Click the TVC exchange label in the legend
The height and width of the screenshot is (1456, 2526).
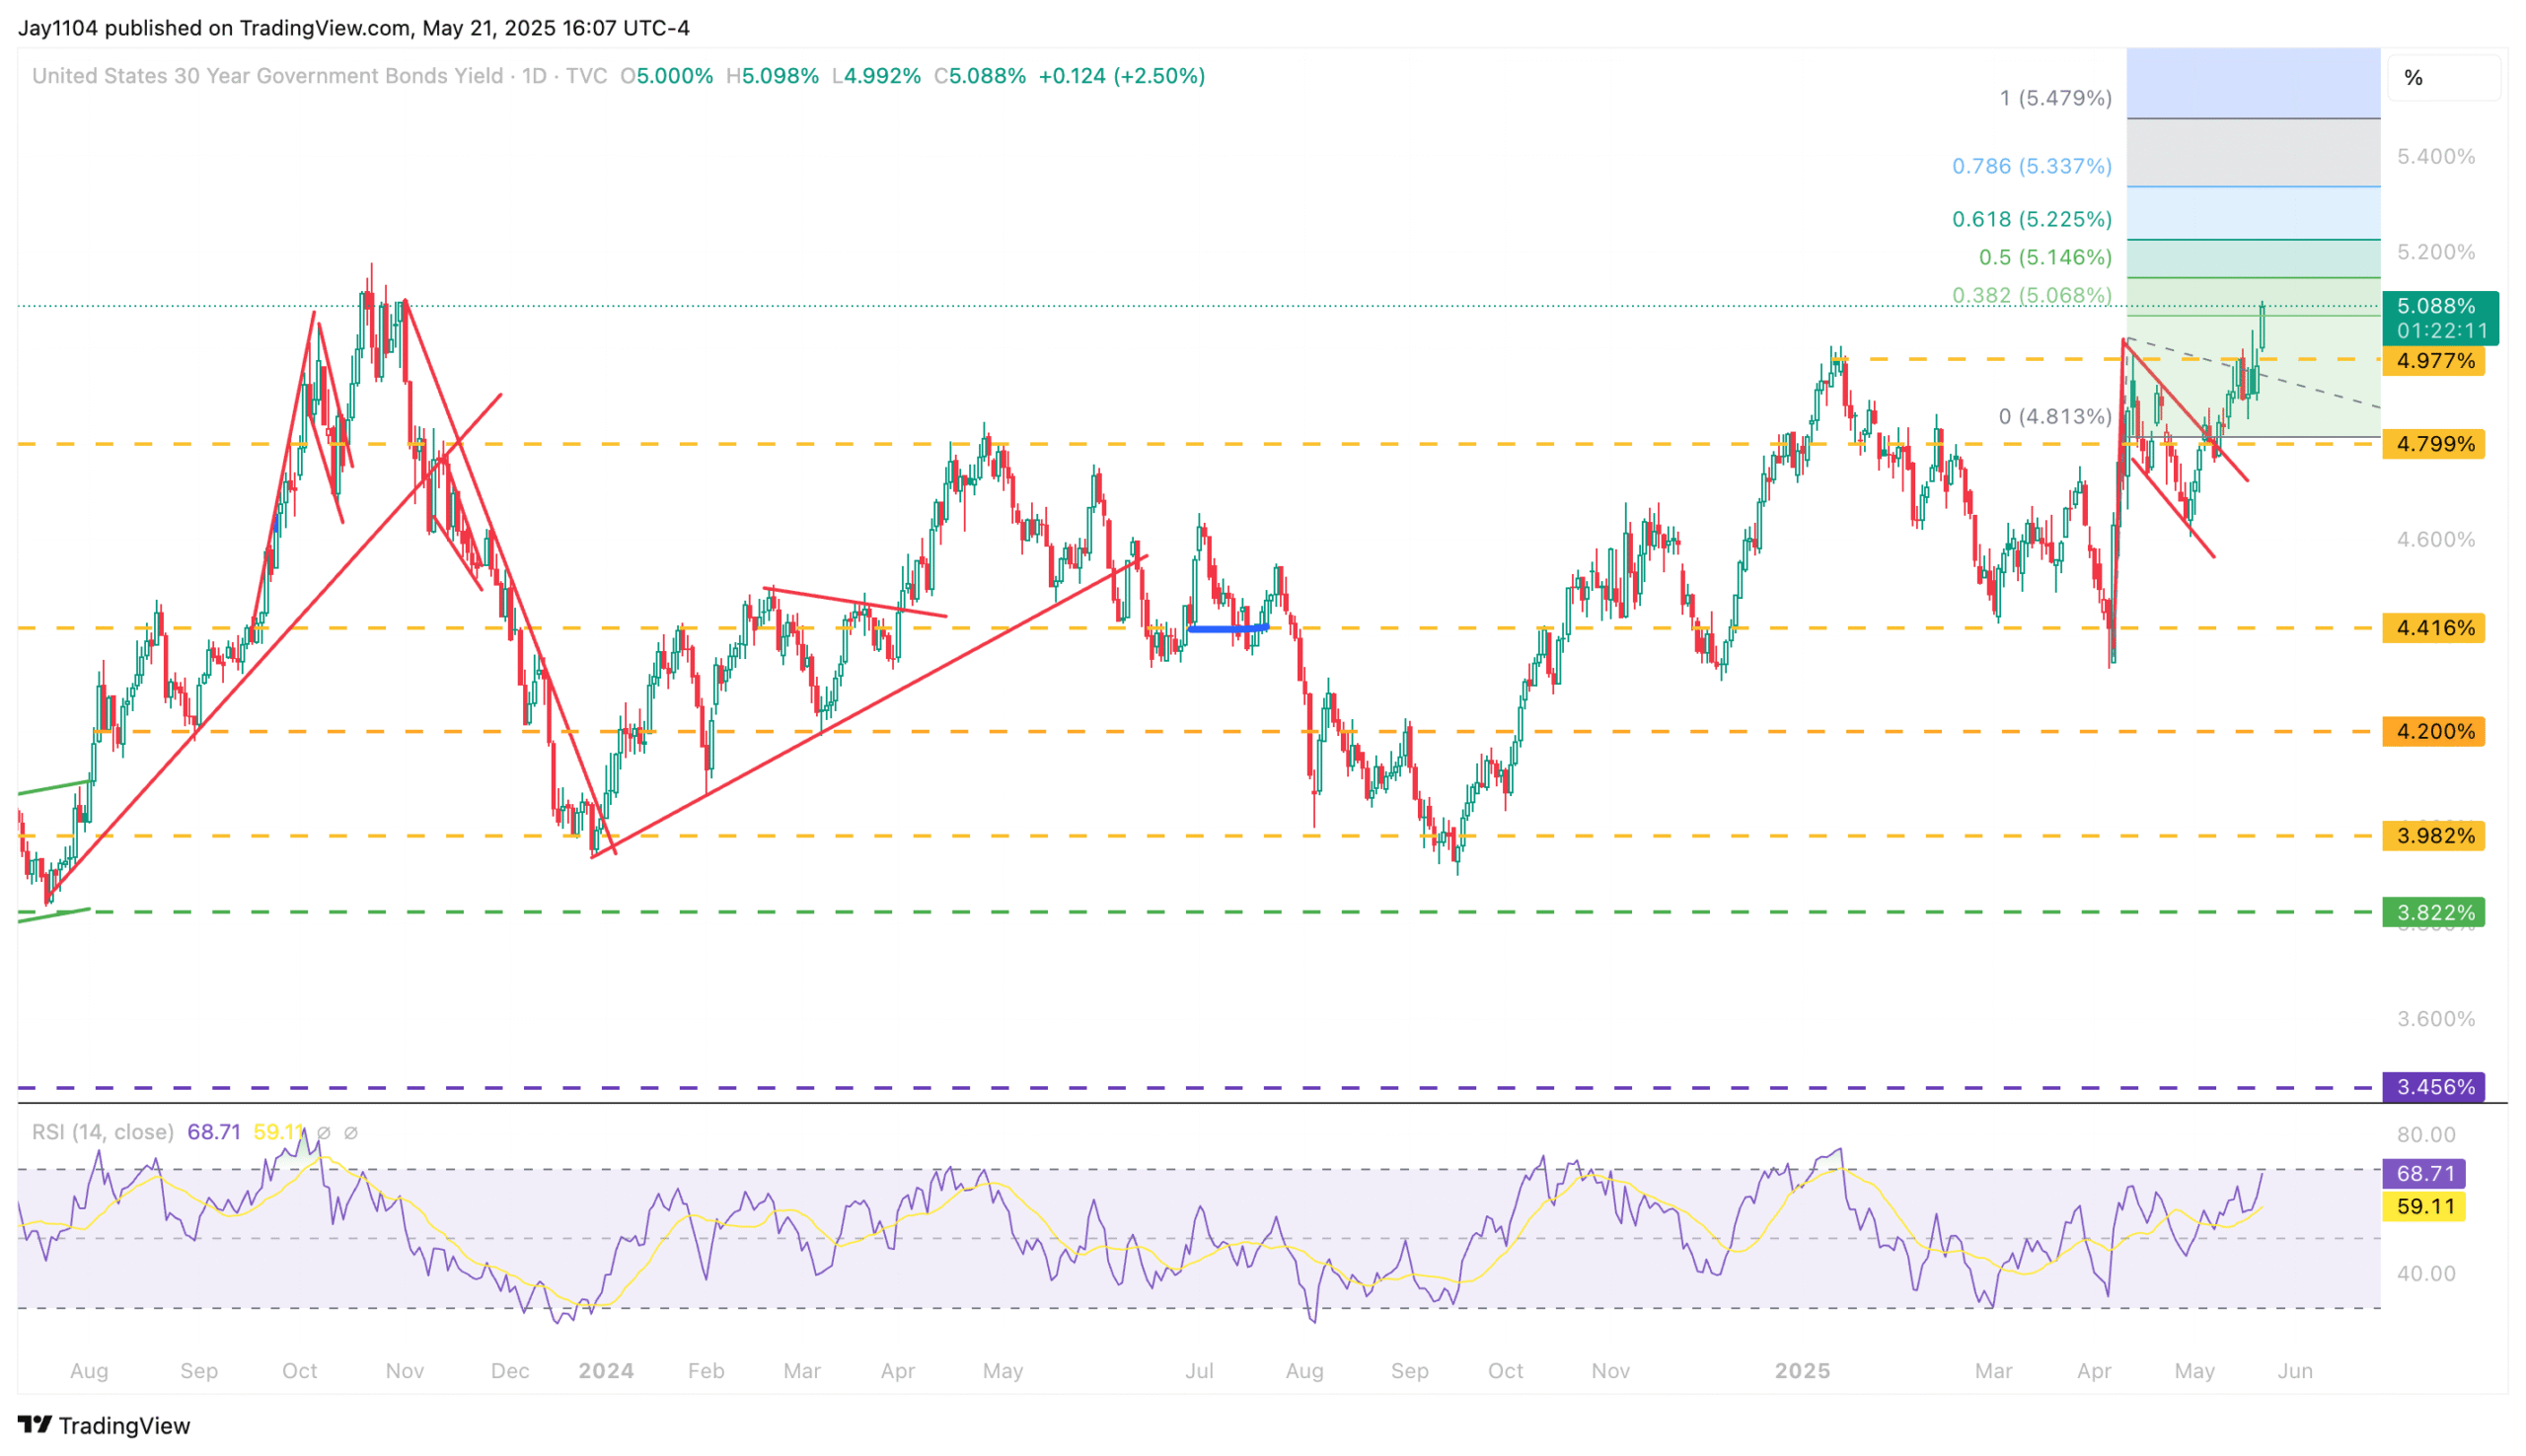tap(586, 76)
